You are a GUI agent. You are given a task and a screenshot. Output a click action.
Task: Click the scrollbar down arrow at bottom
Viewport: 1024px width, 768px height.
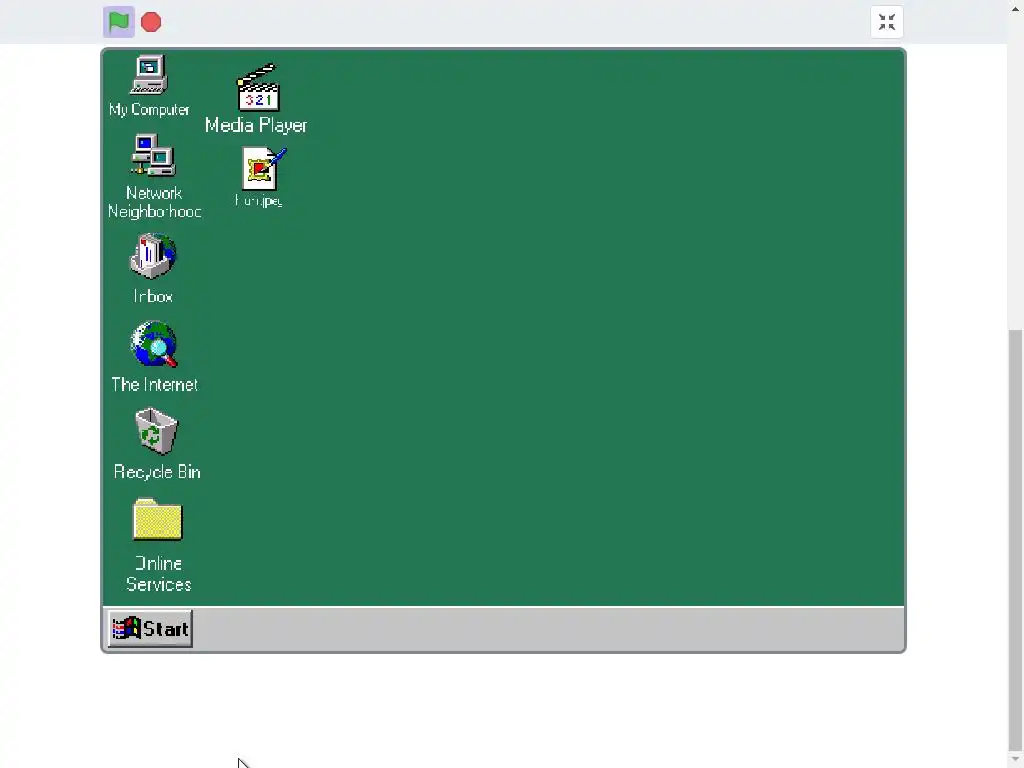[1015, 759]
